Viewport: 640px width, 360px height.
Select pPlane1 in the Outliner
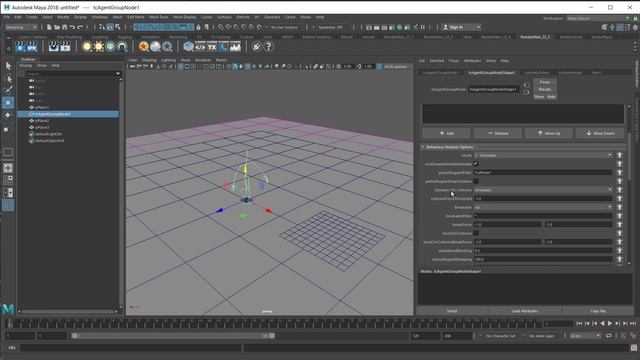[42, 107]
